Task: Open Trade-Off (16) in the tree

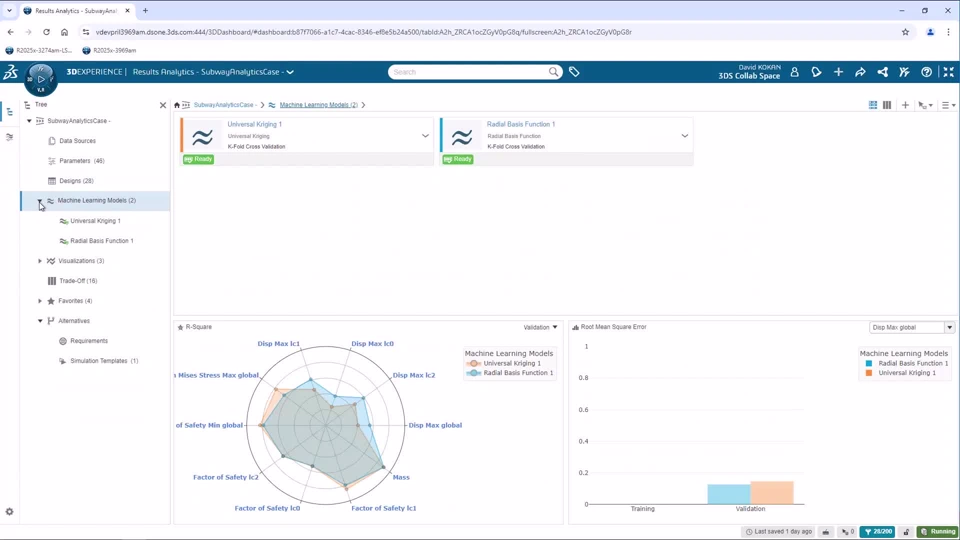Action: click(x=78, y=281)
